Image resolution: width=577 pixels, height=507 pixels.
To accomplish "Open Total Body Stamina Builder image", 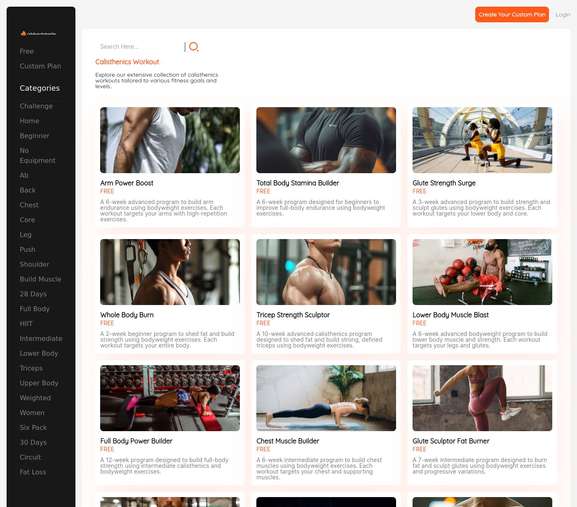I will pyautogui.click(x=326, y=140).
